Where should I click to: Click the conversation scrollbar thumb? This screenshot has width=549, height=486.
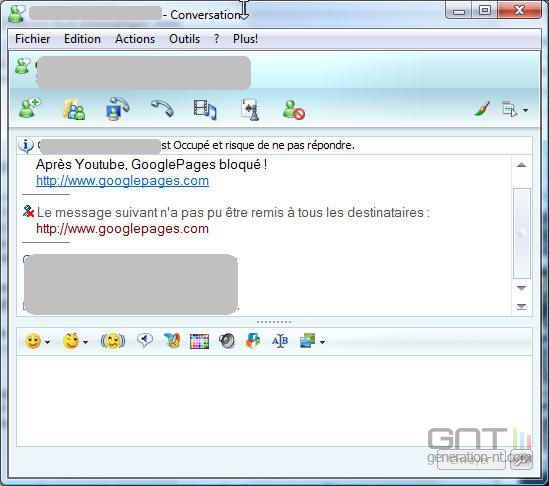pyautogui.click(x=522, y=233)
